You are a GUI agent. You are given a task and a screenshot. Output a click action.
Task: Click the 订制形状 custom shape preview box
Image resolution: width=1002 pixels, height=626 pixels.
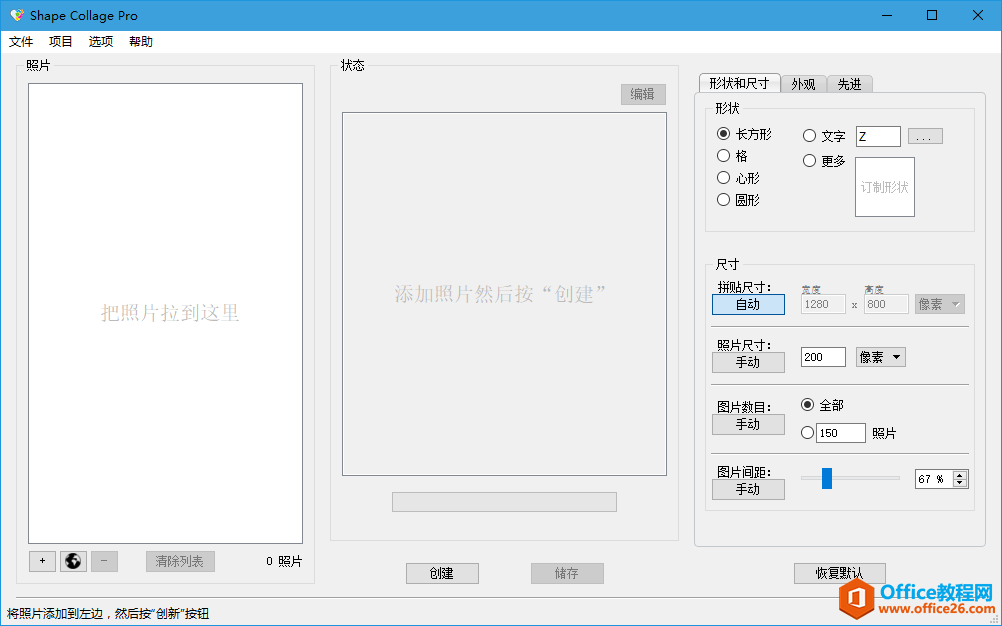point(884,187)
